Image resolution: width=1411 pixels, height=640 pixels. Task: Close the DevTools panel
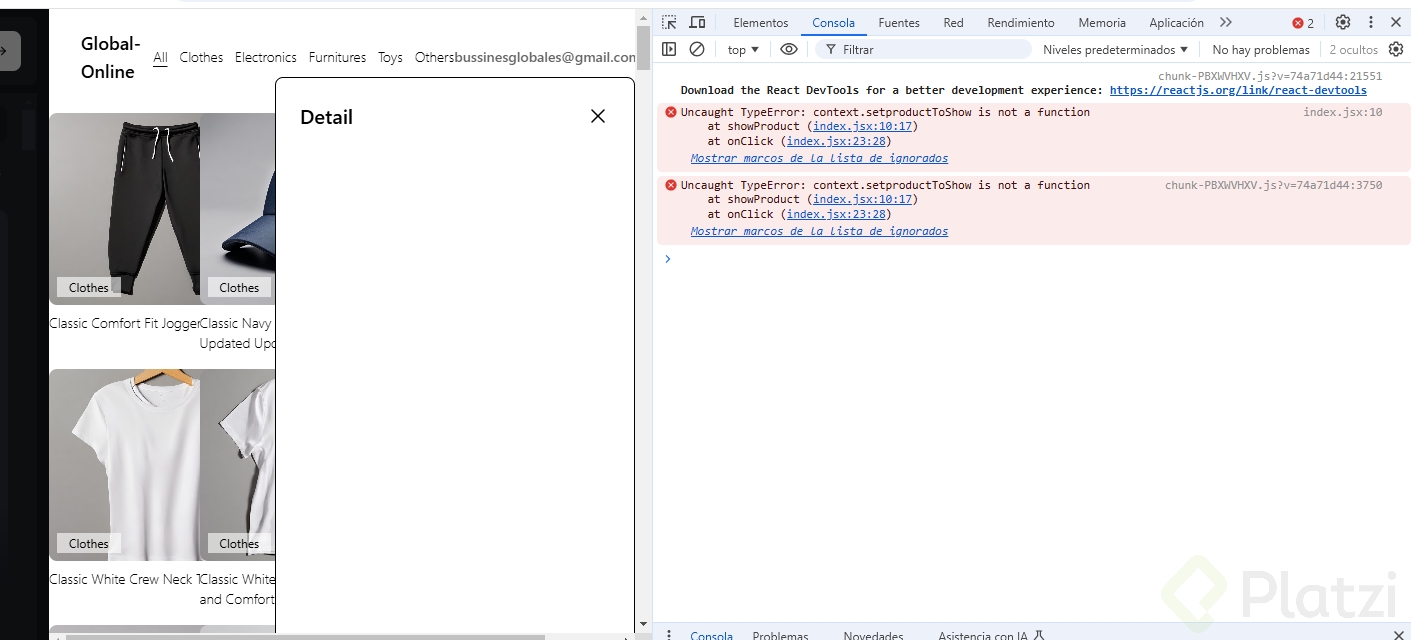tap(1396, 22)
